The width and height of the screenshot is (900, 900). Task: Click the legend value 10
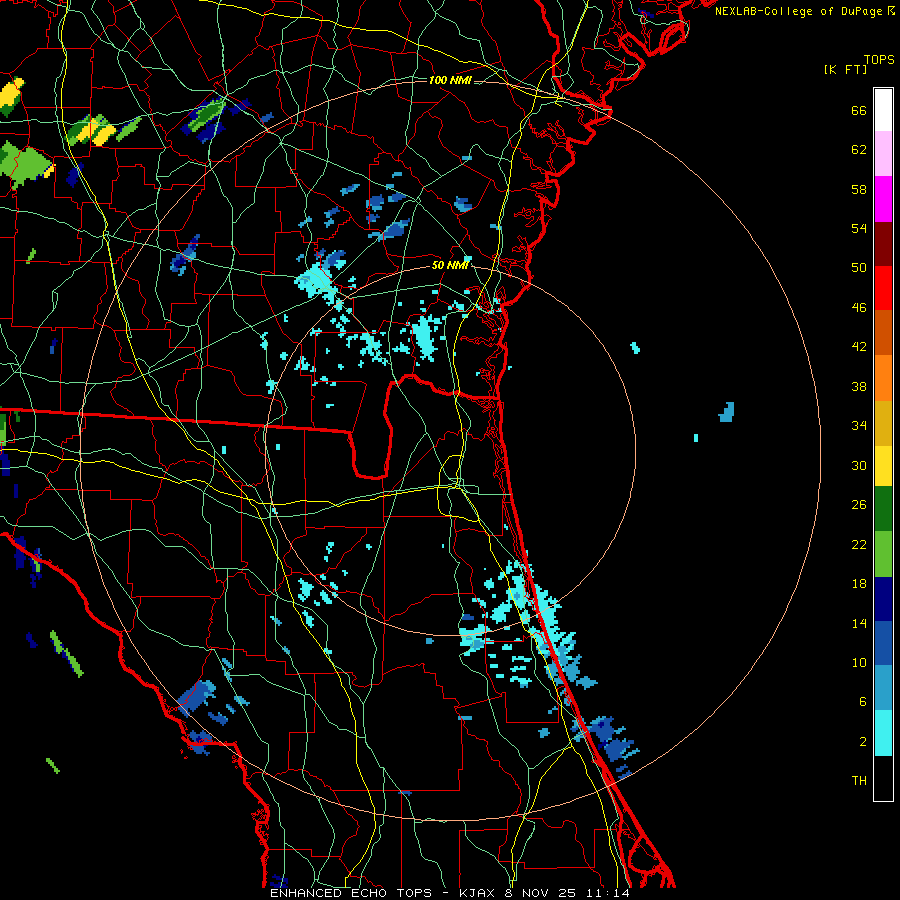coord(859,662)
